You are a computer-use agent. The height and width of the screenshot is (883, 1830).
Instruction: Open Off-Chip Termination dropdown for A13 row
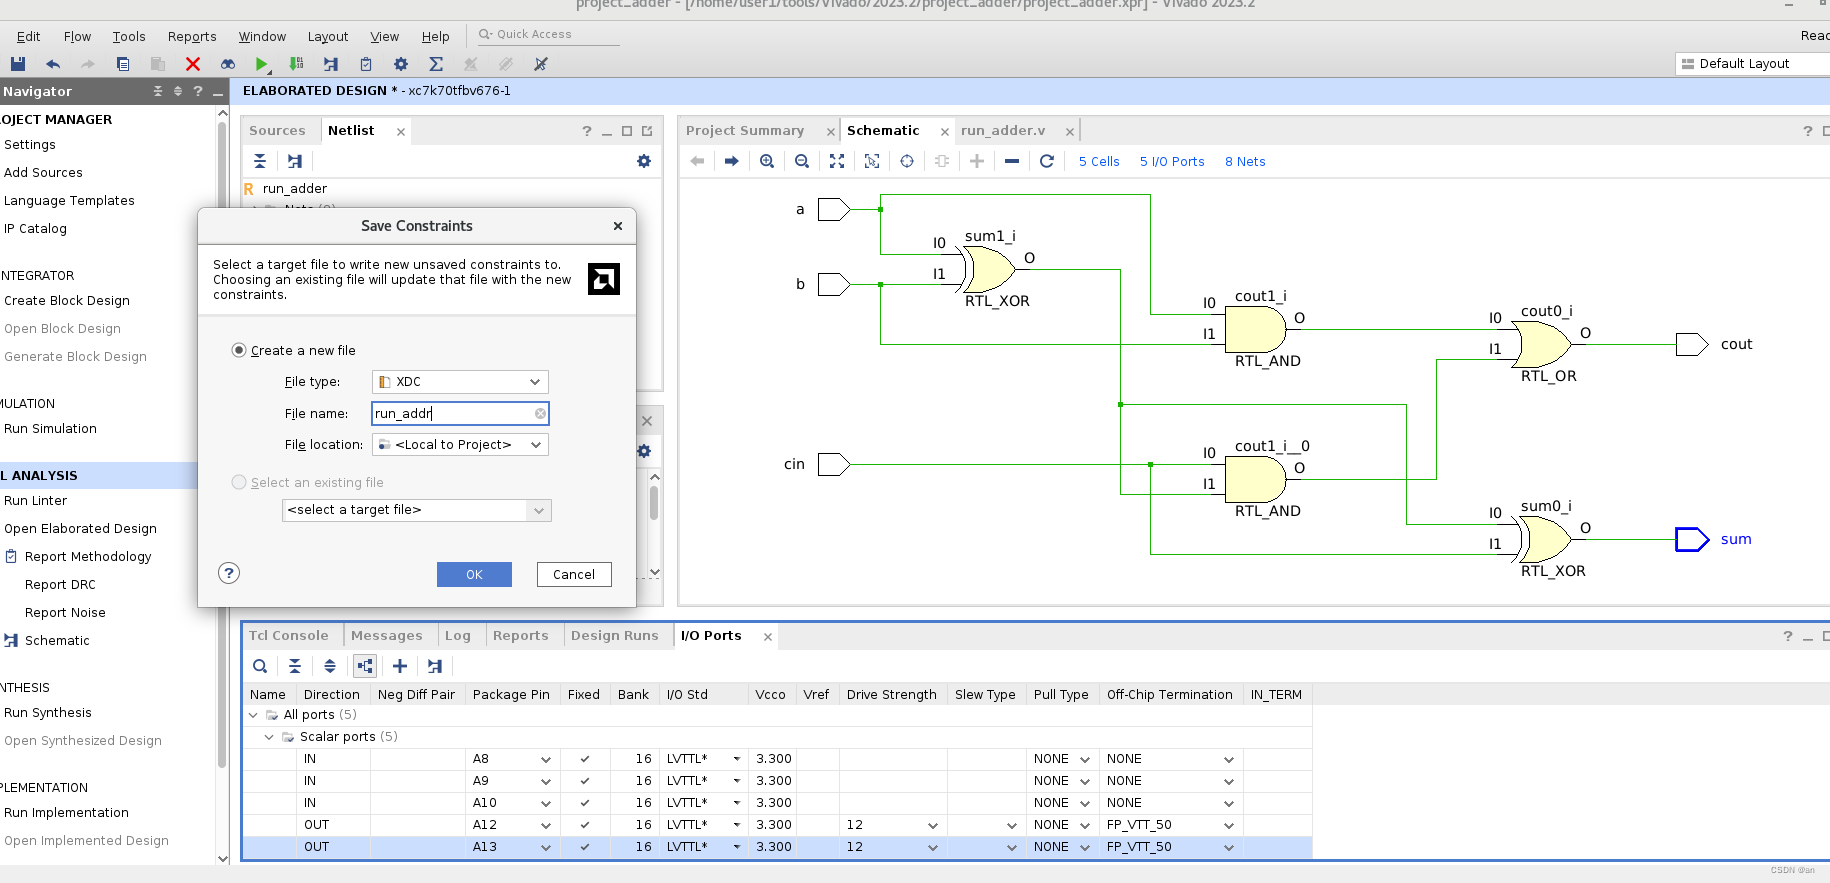tap(1229, 847)
